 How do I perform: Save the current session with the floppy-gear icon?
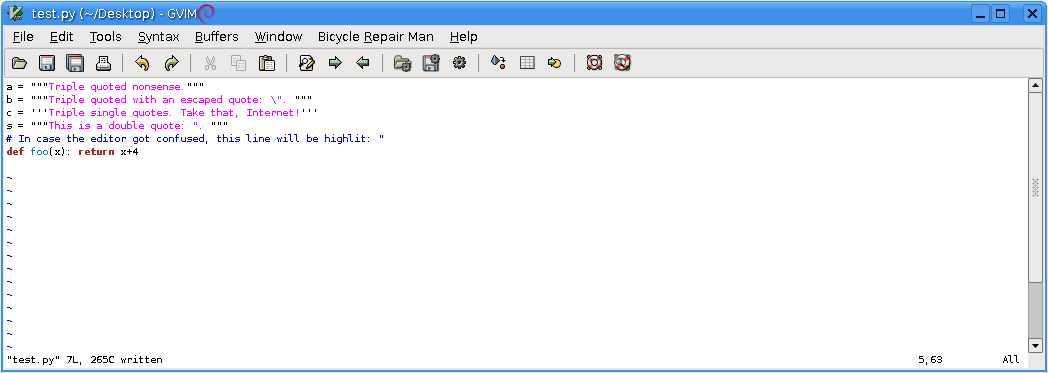[x=431, y=63]
